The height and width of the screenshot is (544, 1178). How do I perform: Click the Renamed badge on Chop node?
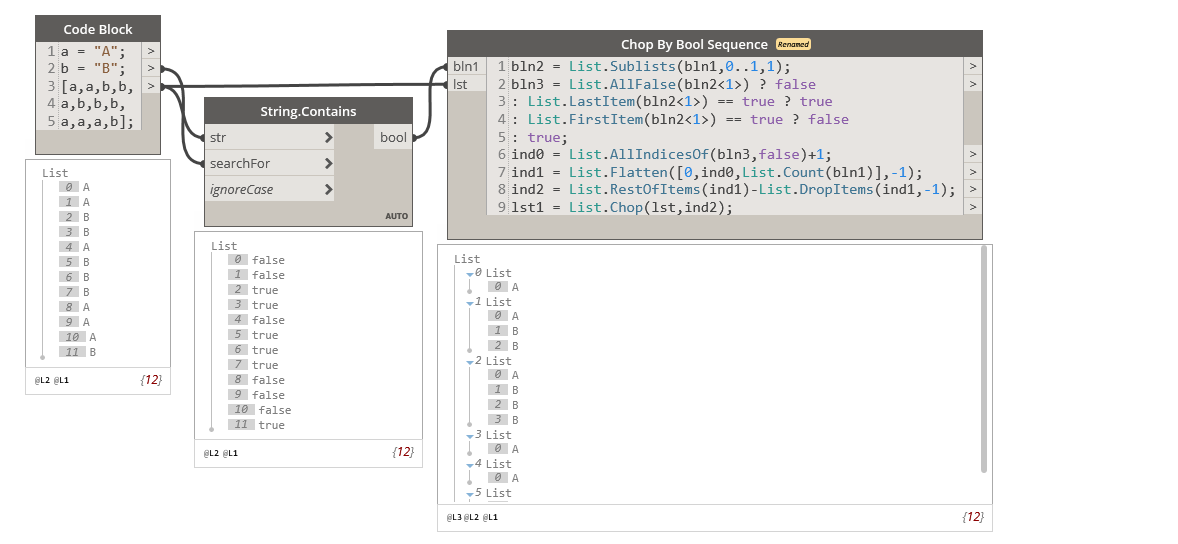click(x=793, y=44)
